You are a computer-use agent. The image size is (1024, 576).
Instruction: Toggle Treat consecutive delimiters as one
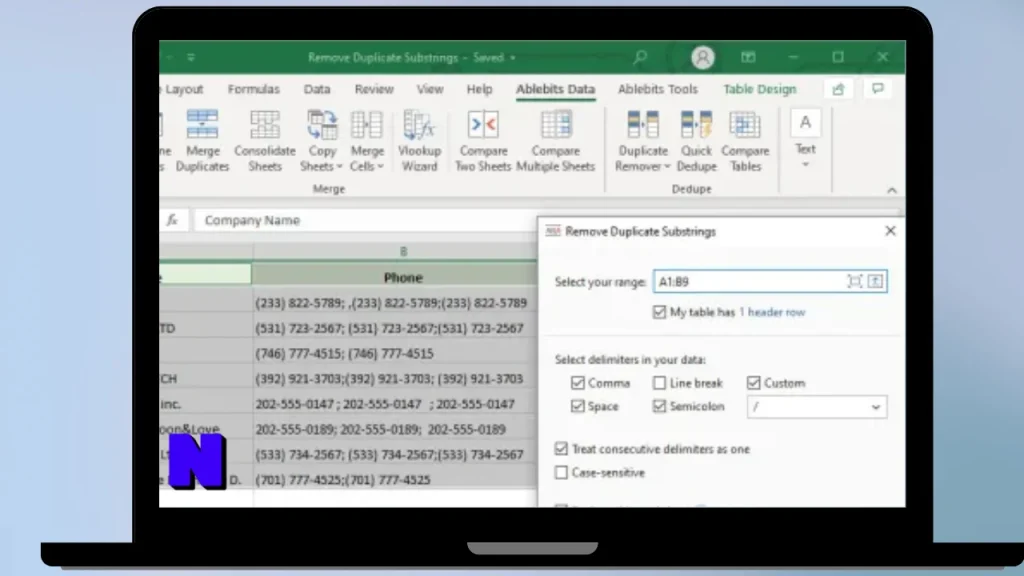[561, 449]
